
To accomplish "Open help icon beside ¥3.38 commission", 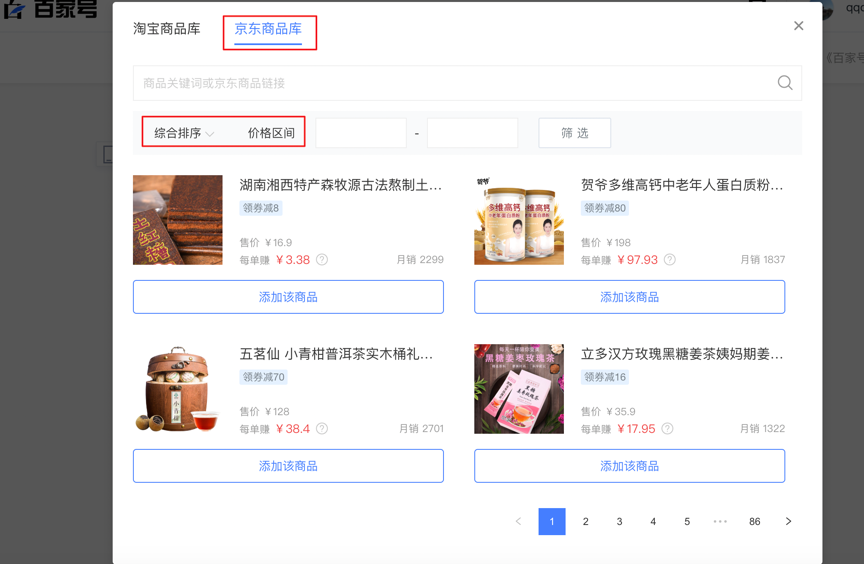I will pyautogui.click(x=322, y=259).
